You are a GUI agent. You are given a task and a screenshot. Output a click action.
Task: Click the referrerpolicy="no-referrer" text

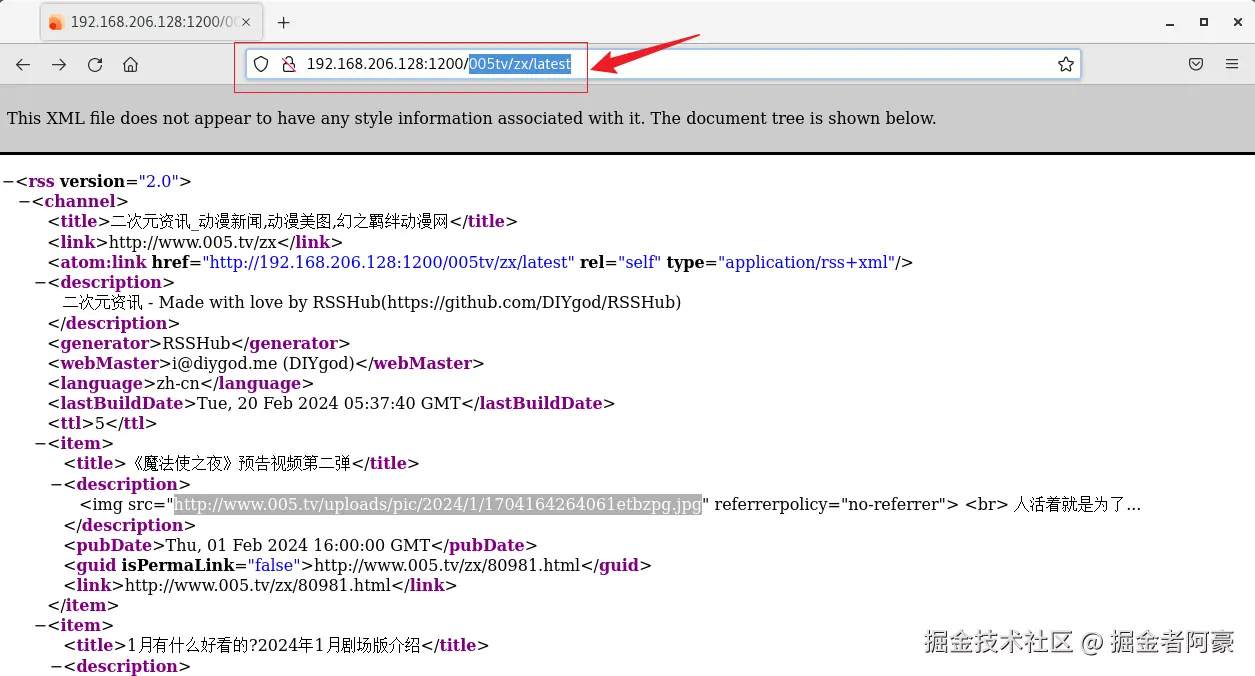pos(829,505)
